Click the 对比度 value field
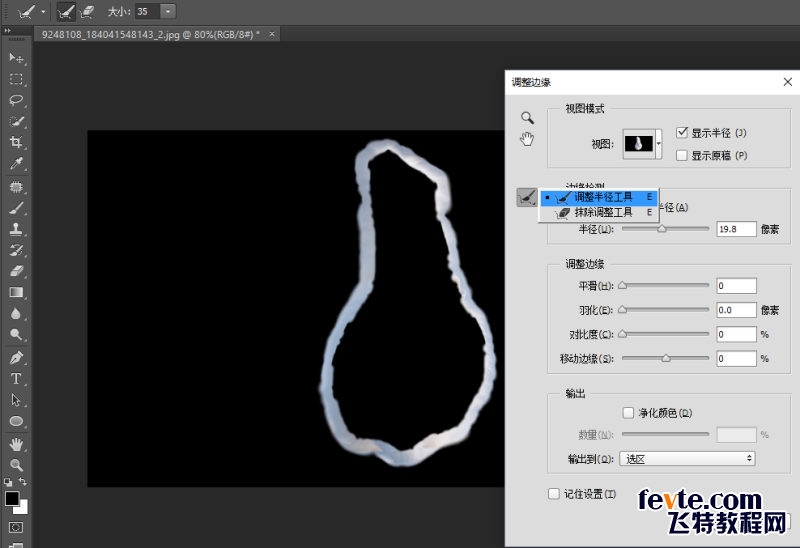The height and width of the screenshot is (548, 800). tap(736, 334)
